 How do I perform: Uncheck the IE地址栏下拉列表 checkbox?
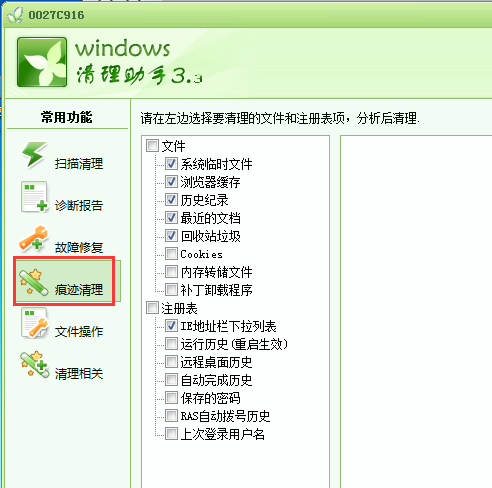171,325
